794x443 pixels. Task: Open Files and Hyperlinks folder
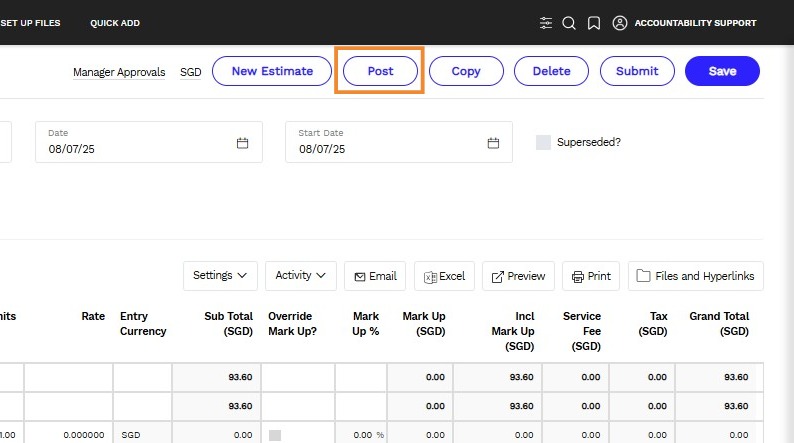point(695,276)
